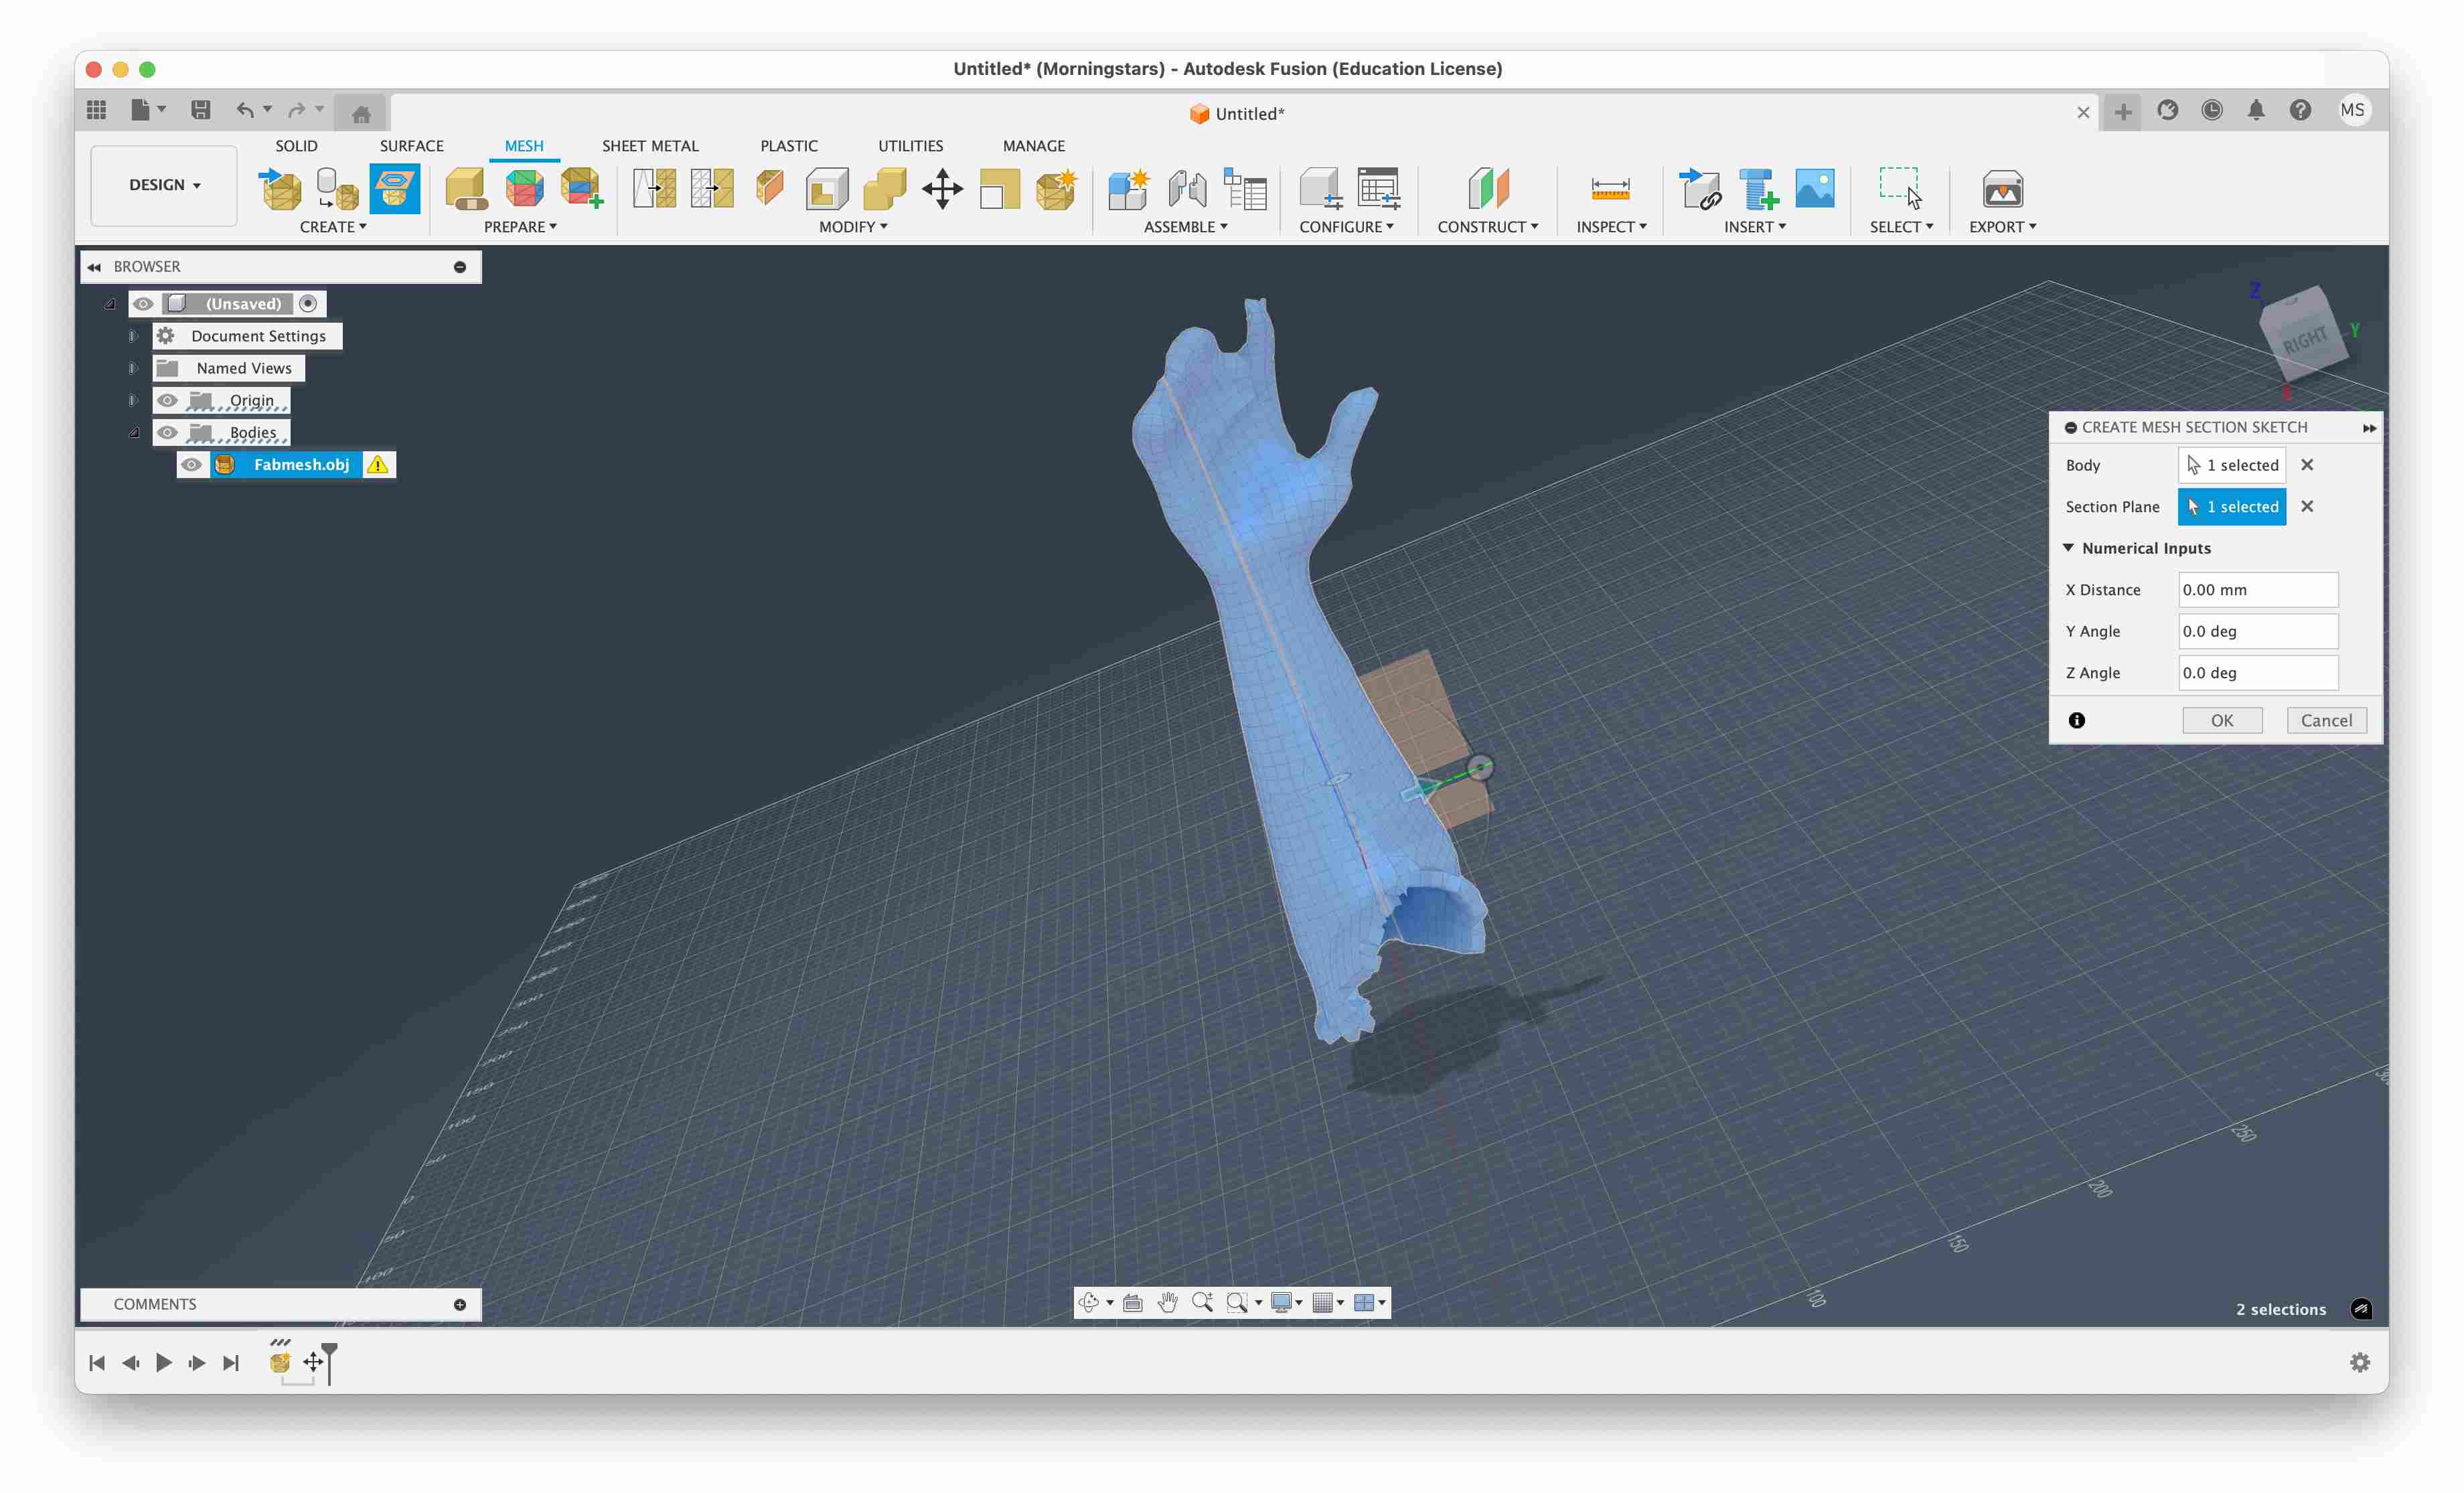Open the data panel grid icon

(x=96, y=110)
